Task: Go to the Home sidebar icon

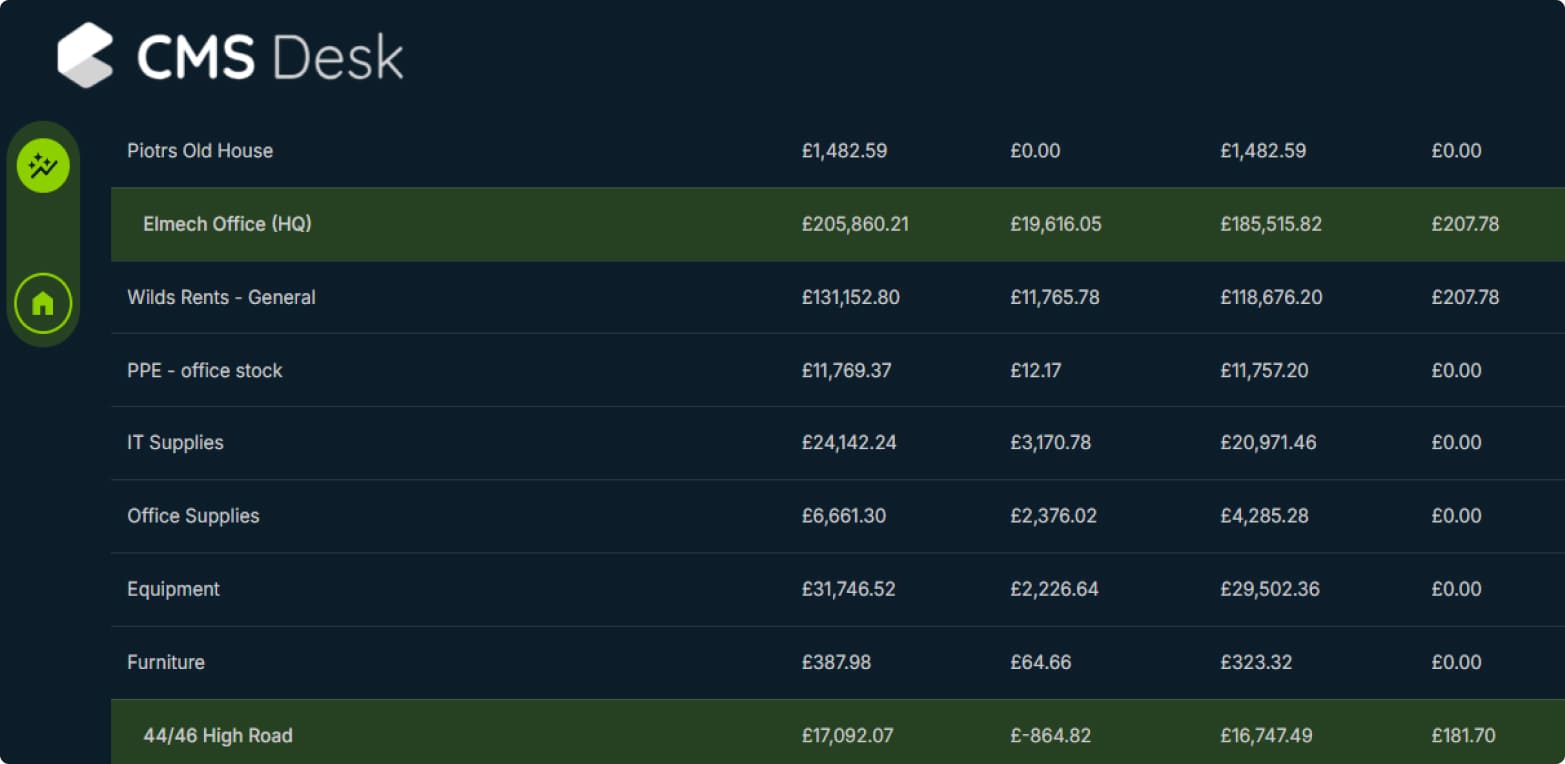Action: point(43,302)
